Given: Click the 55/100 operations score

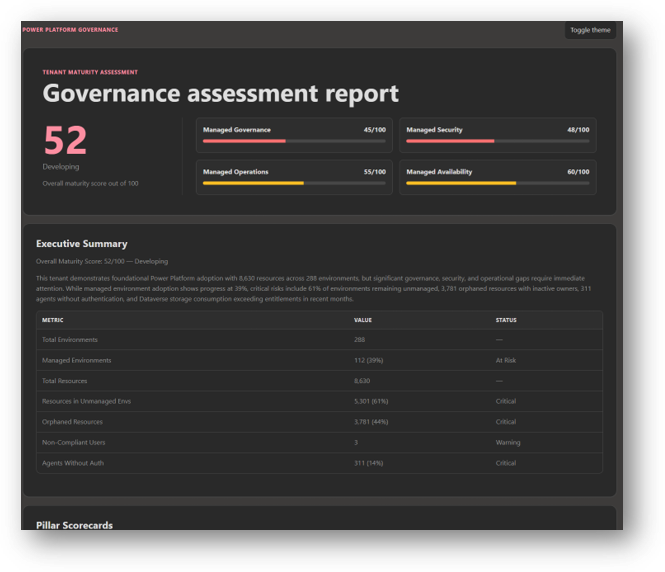Looking at the screenshot, I should [374, 172].
